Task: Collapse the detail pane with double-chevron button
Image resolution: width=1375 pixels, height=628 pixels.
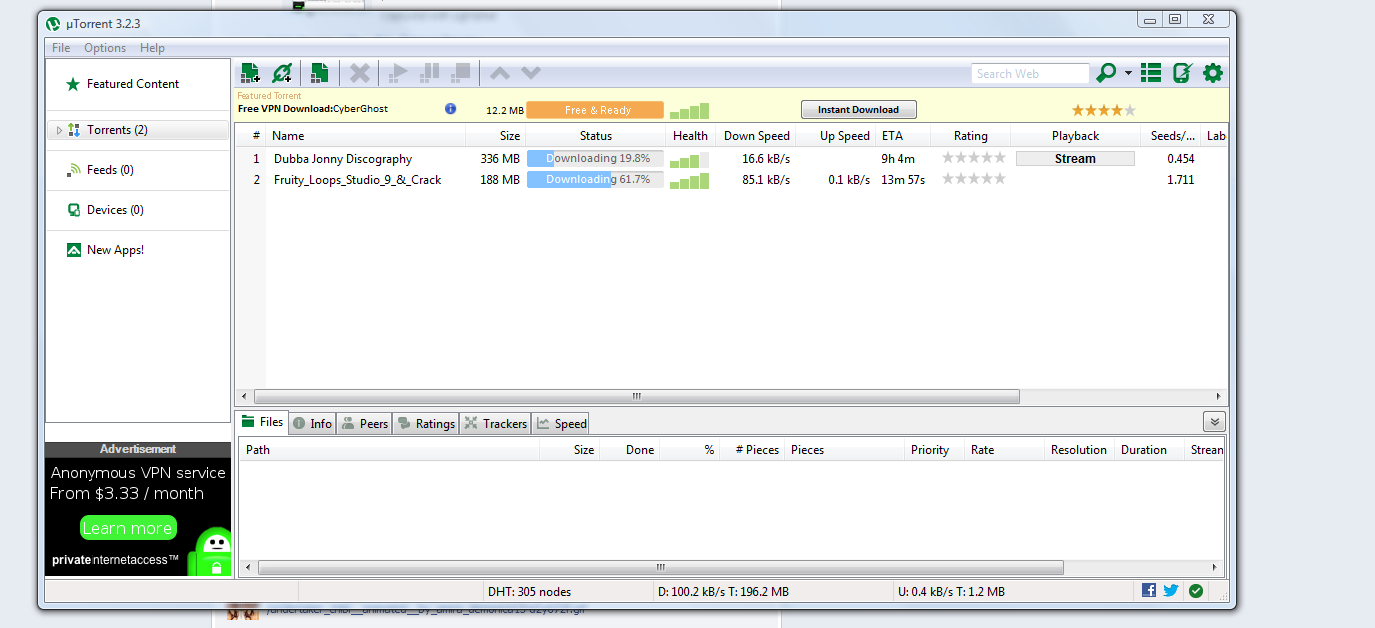Action: tap(1214, 422)
